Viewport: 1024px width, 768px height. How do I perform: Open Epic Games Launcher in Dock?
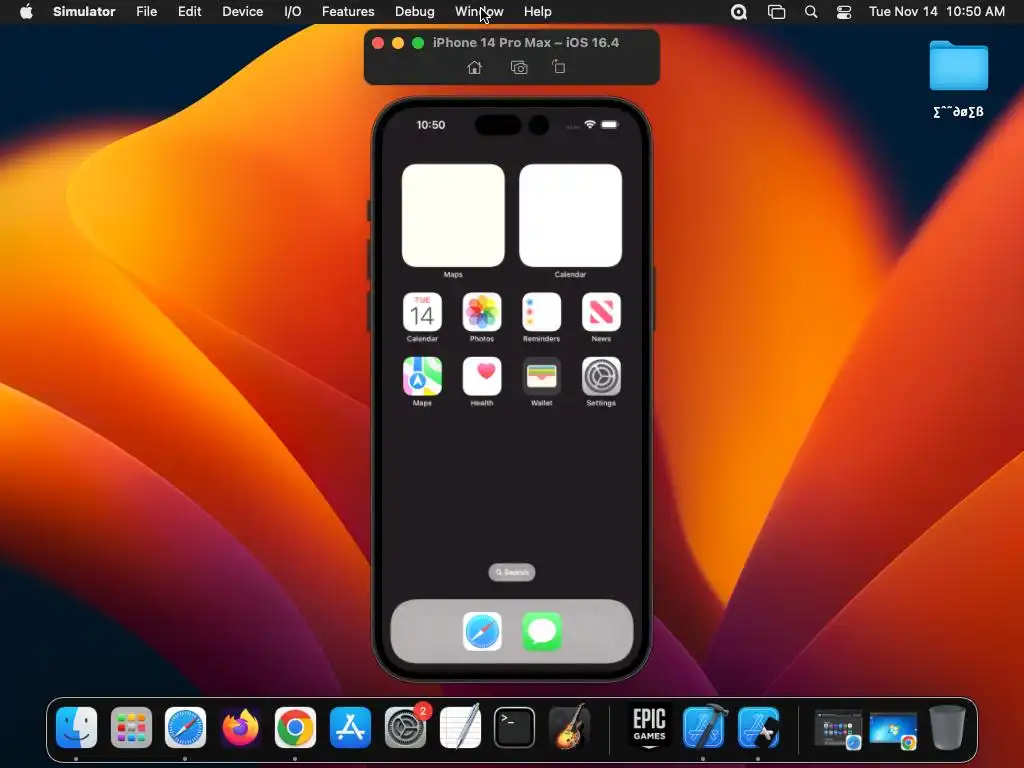(x=649, y=727)
